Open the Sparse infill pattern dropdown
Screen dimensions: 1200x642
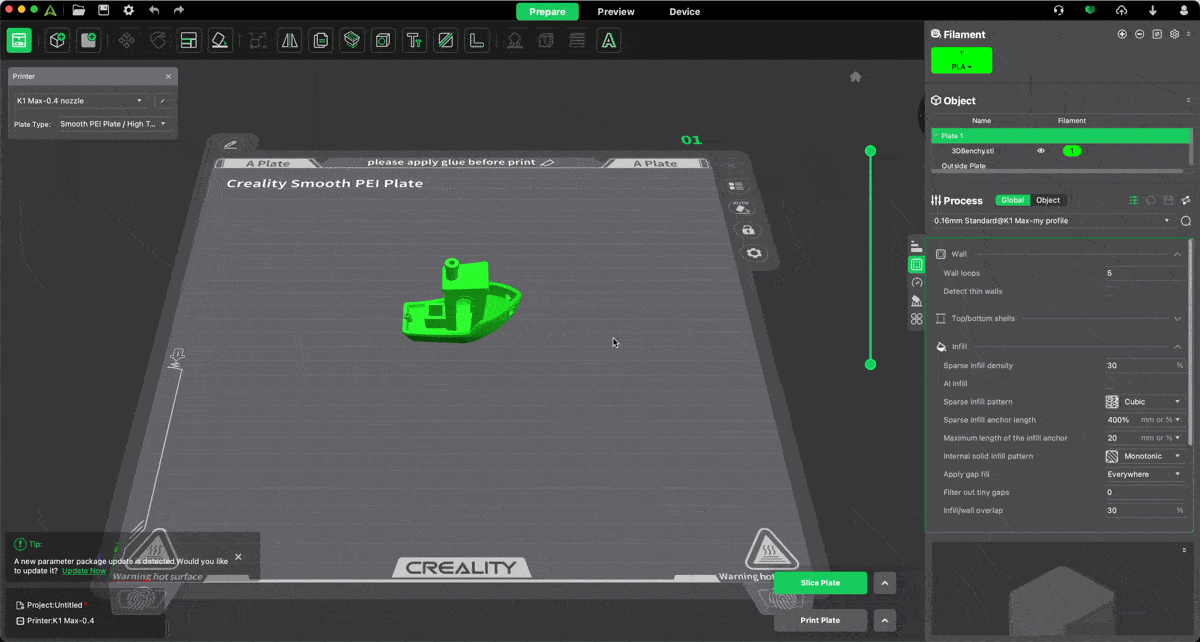tap(1144, 402)
